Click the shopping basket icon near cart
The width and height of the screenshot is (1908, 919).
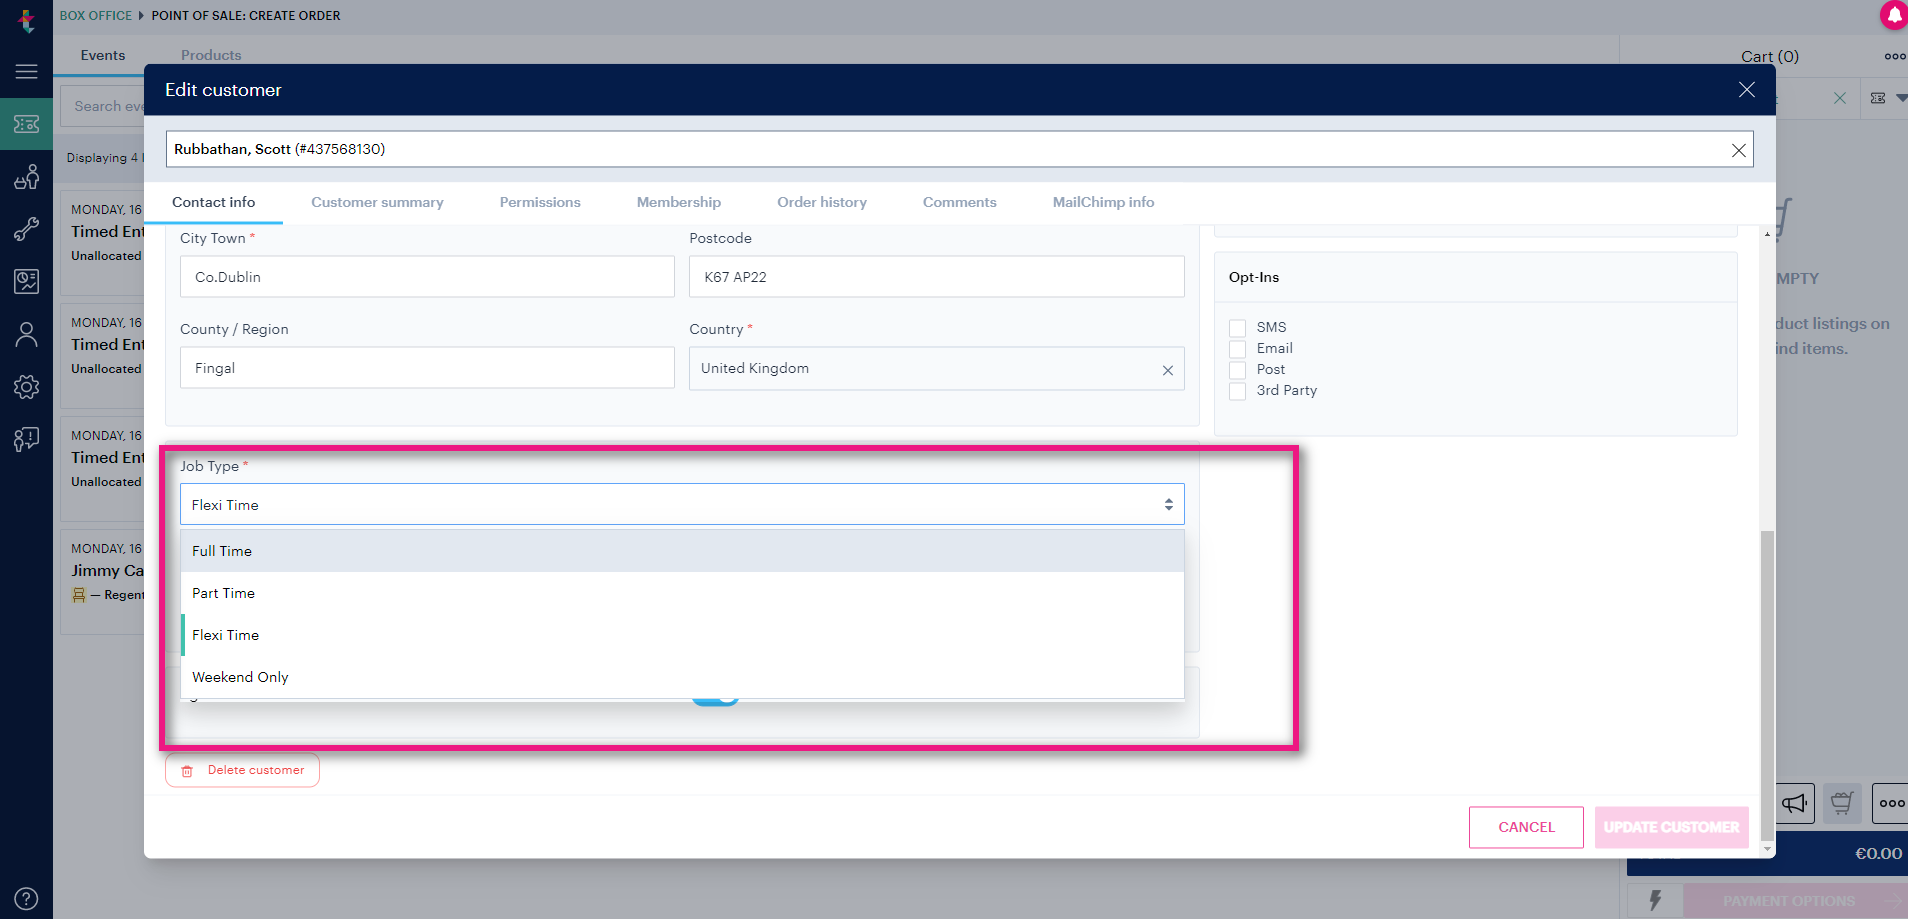pos(1842,803)
